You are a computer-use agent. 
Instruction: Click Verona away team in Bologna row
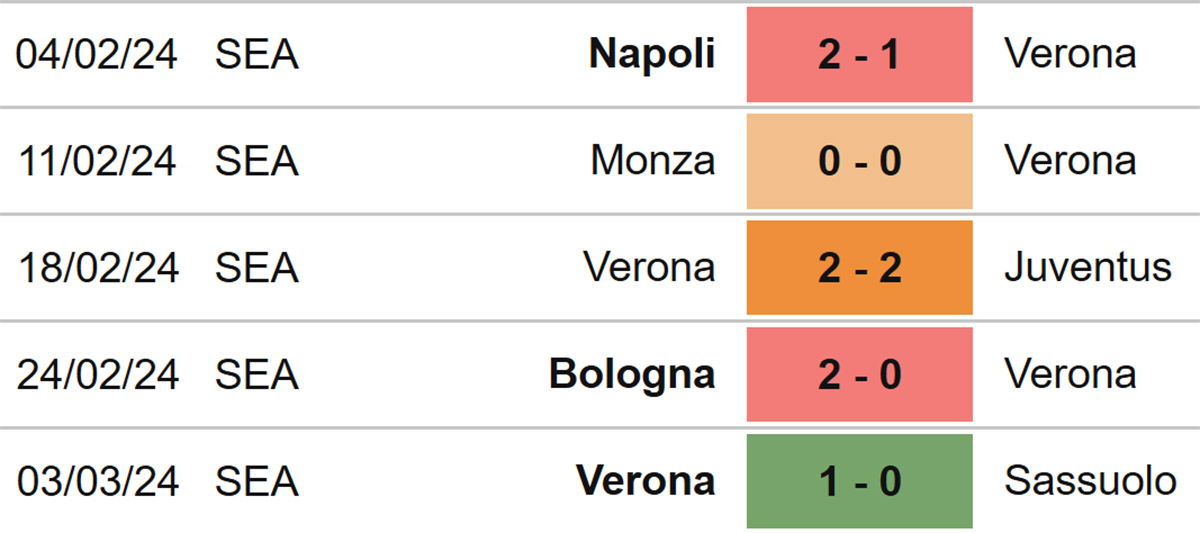(1070, 375)
